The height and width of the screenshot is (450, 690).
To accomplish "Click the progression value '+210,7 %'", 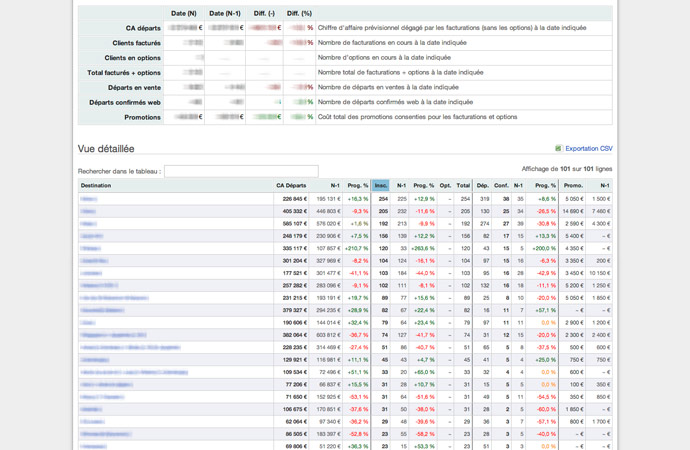I will pyautogui.click(x=356, y=249).
